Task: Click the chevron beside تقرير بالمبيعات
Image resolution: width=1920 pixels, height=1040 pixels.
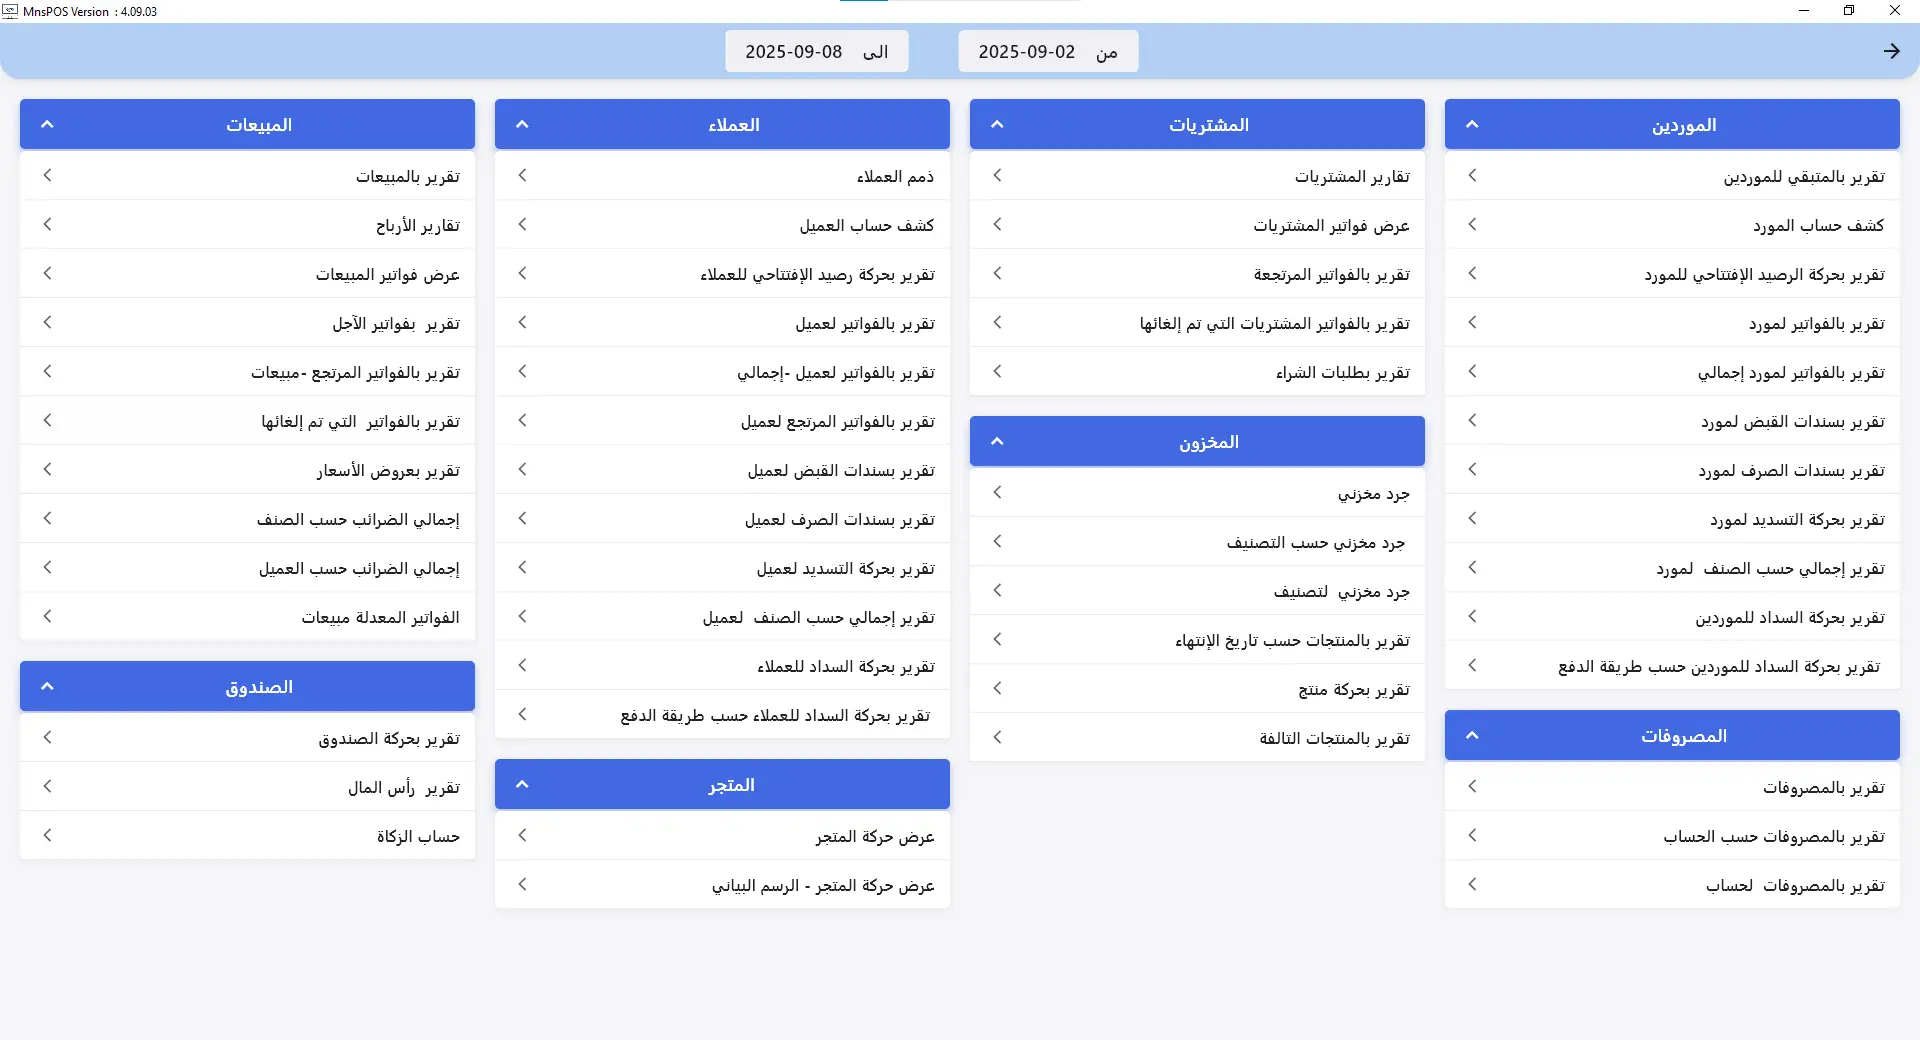Action: tap(47, 174)
